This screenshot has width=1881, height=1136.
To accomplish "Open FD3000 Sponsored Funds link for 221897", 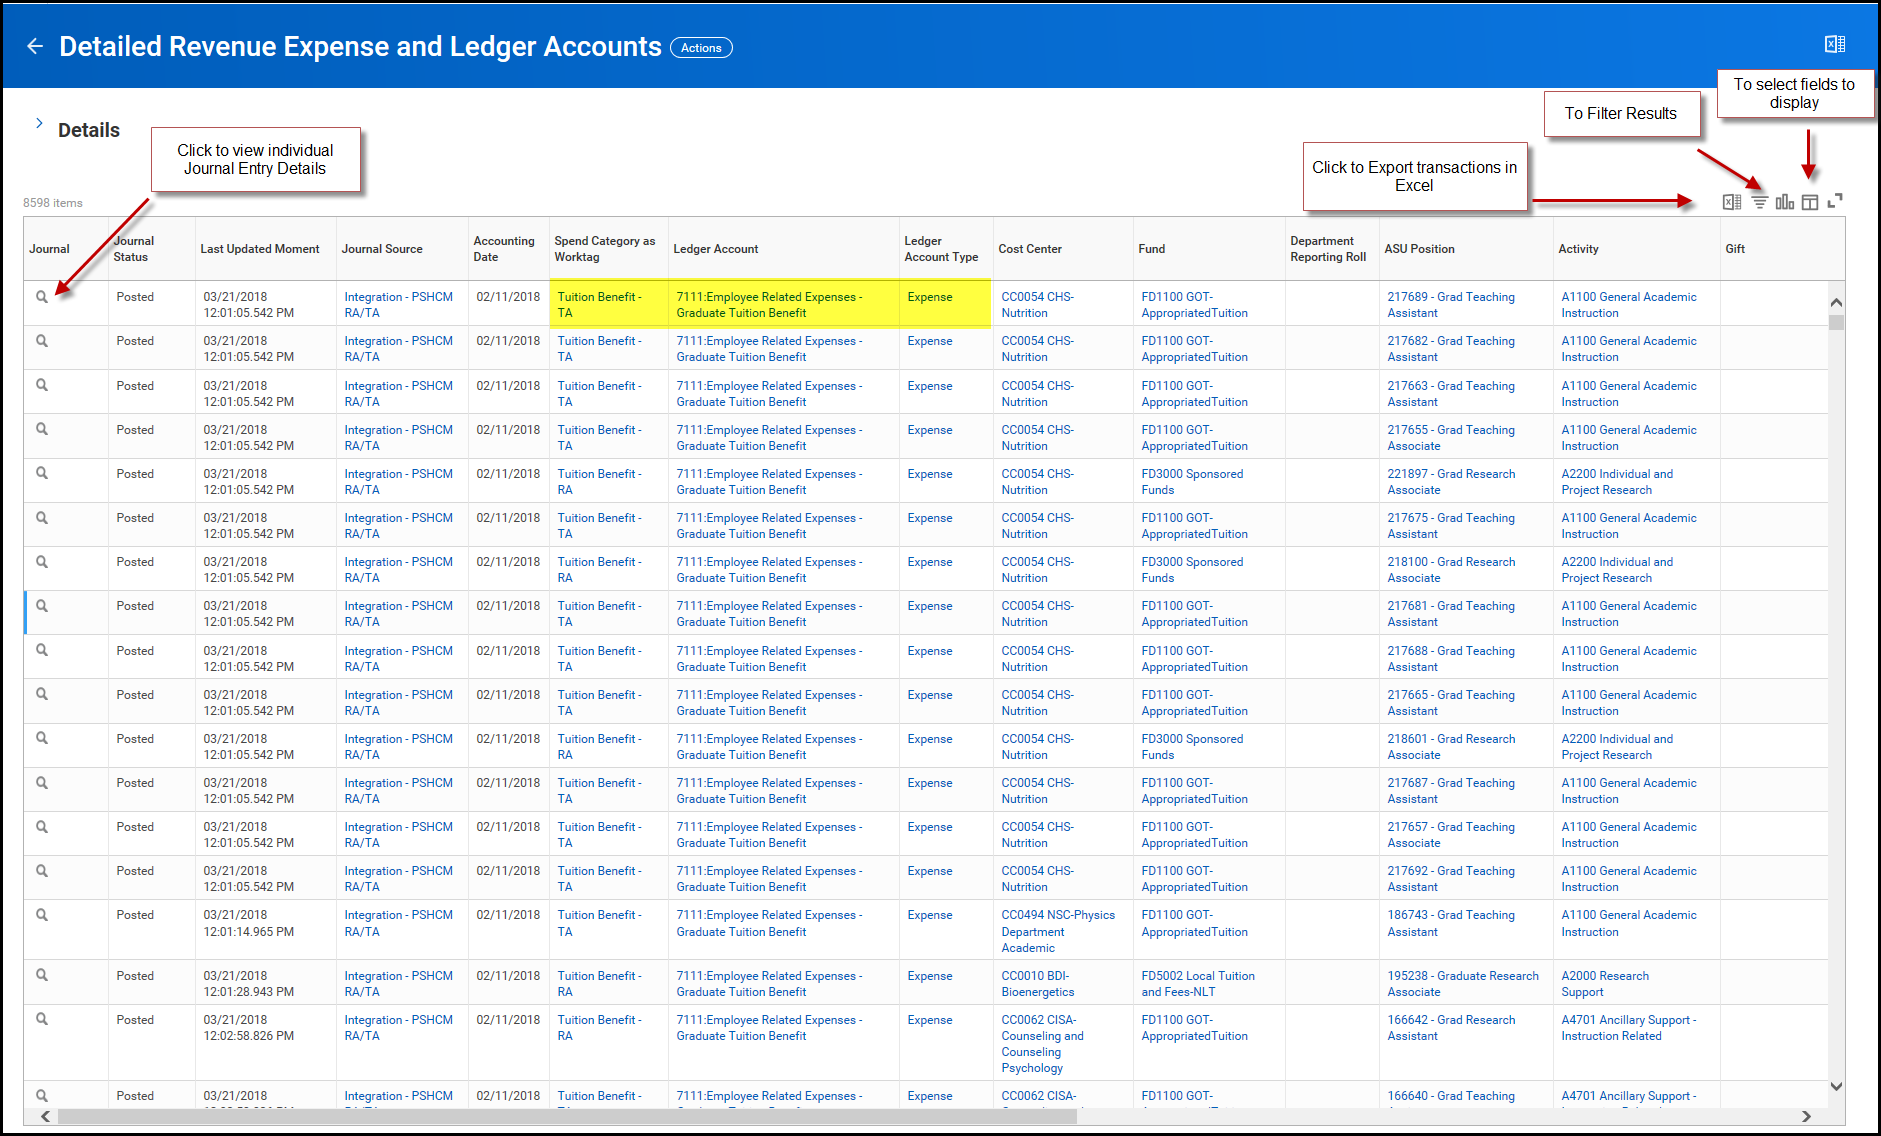I will coord(1192,482).
